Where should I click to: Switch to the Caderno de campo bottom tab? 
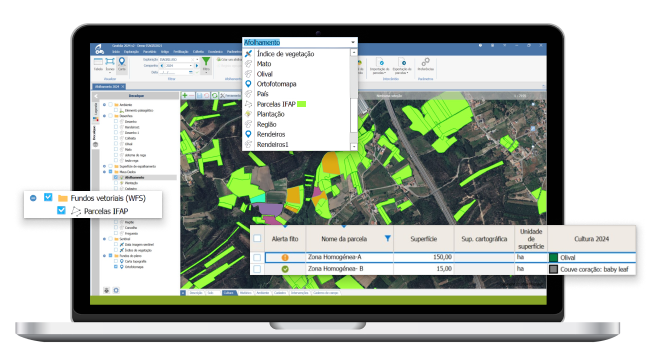tap(326, 293)
